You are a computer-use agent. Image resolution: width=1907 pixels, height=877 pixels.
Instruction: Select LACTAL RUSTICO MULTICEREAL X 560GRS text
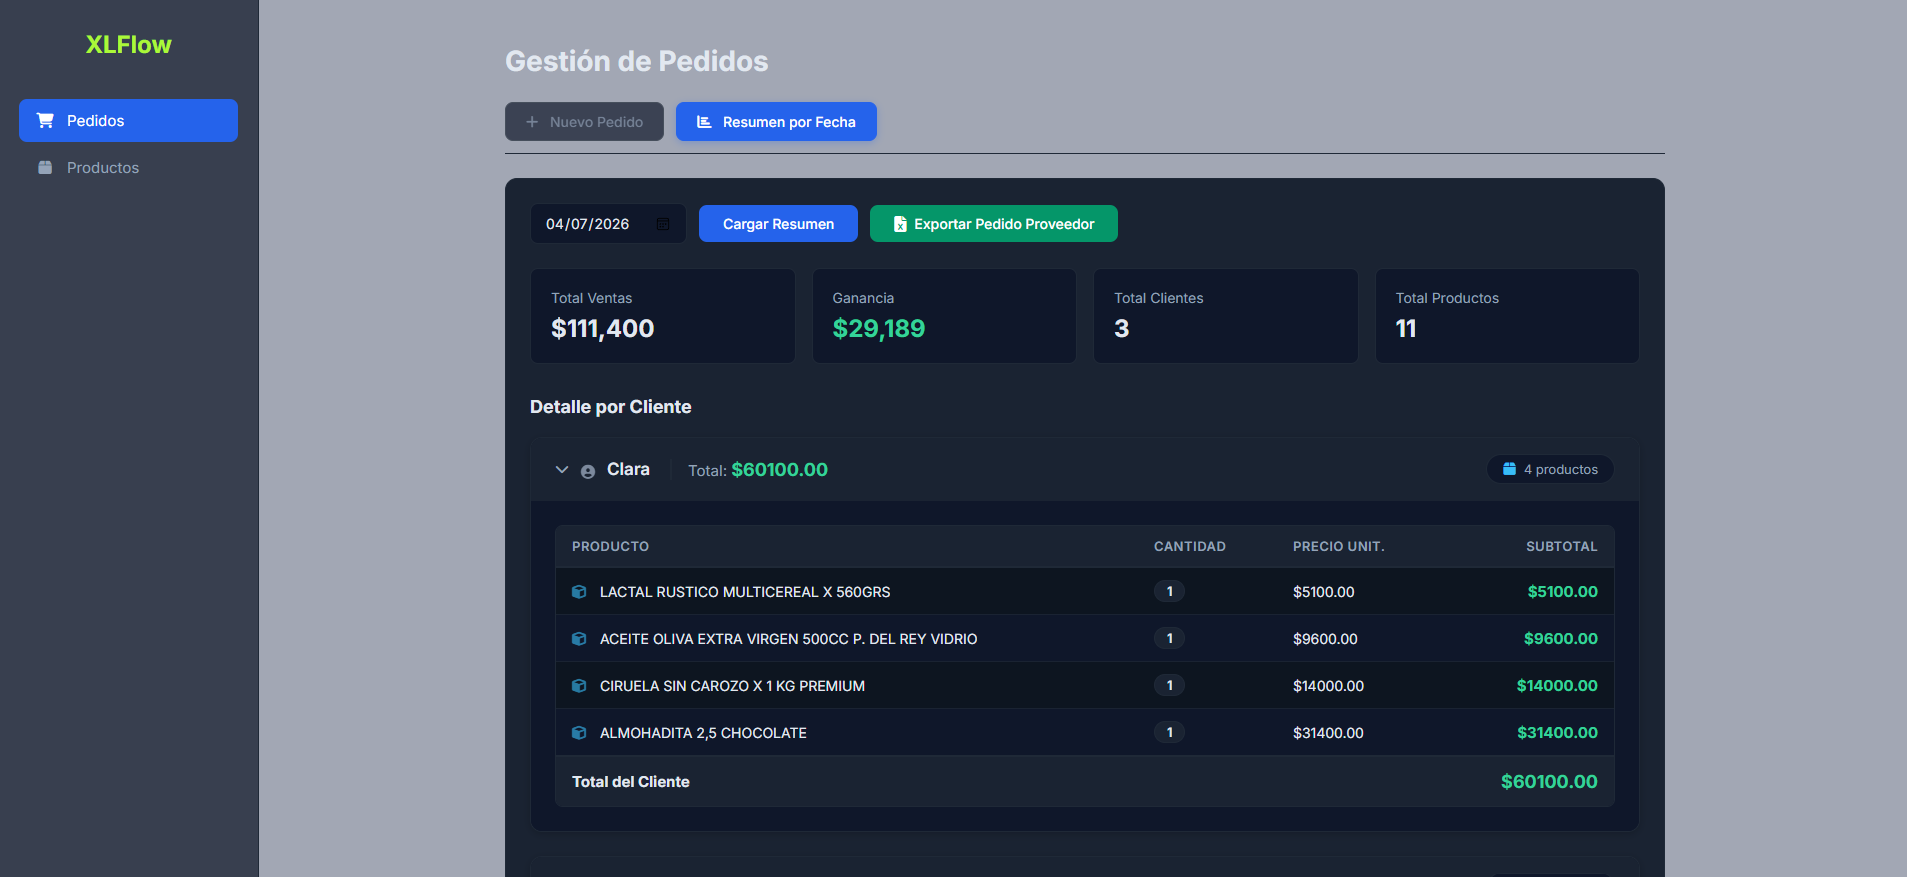pos(745,592)
